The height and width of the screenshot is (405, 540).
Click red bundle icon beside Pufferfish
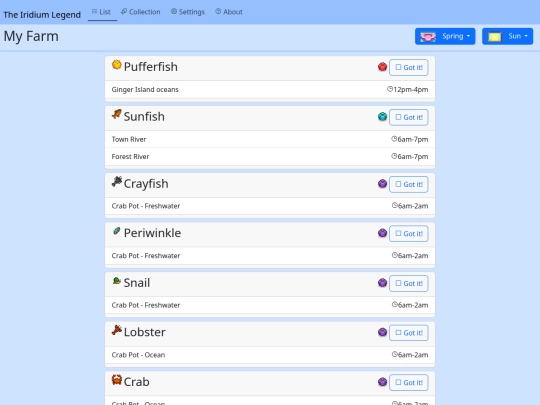click(x=382, y=67)
